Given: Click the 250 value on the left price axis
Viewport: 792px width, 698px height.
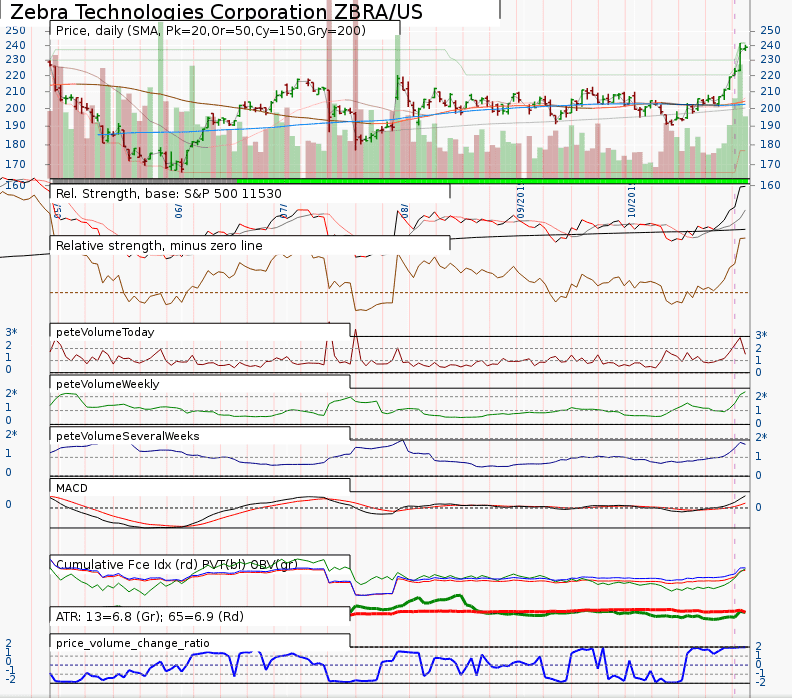Looking at the screenshot, I should (15, 30).
